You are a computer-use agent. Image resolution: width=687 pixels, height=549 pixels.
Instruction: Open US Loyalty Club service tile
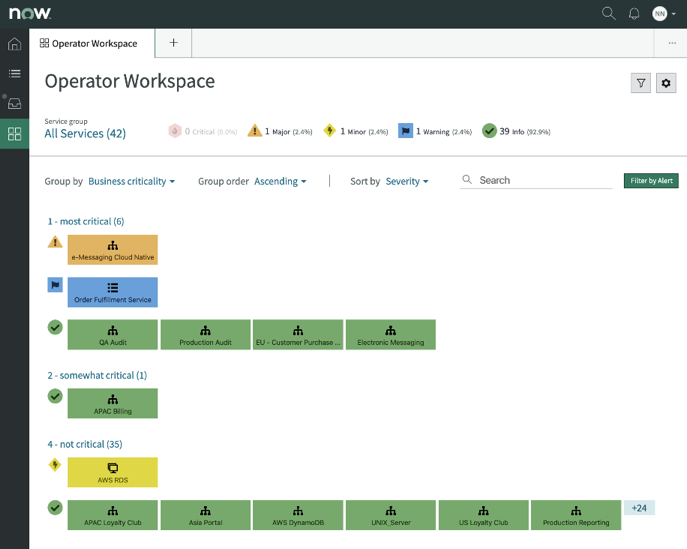[484, 515]
